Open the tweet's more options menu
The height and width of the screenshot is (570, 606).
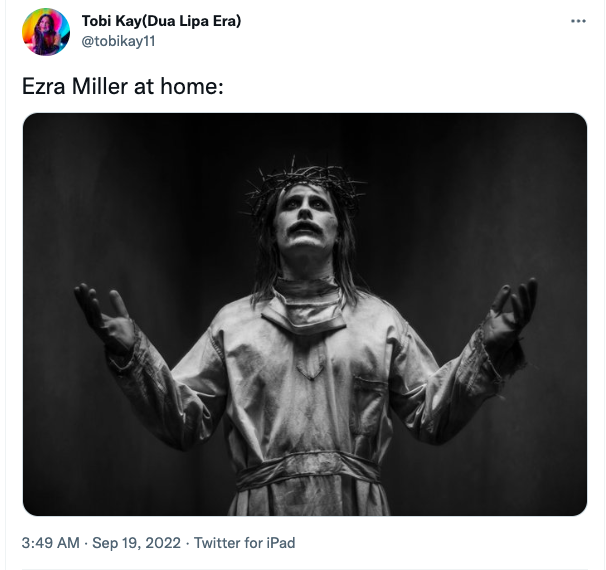[577, 21]
